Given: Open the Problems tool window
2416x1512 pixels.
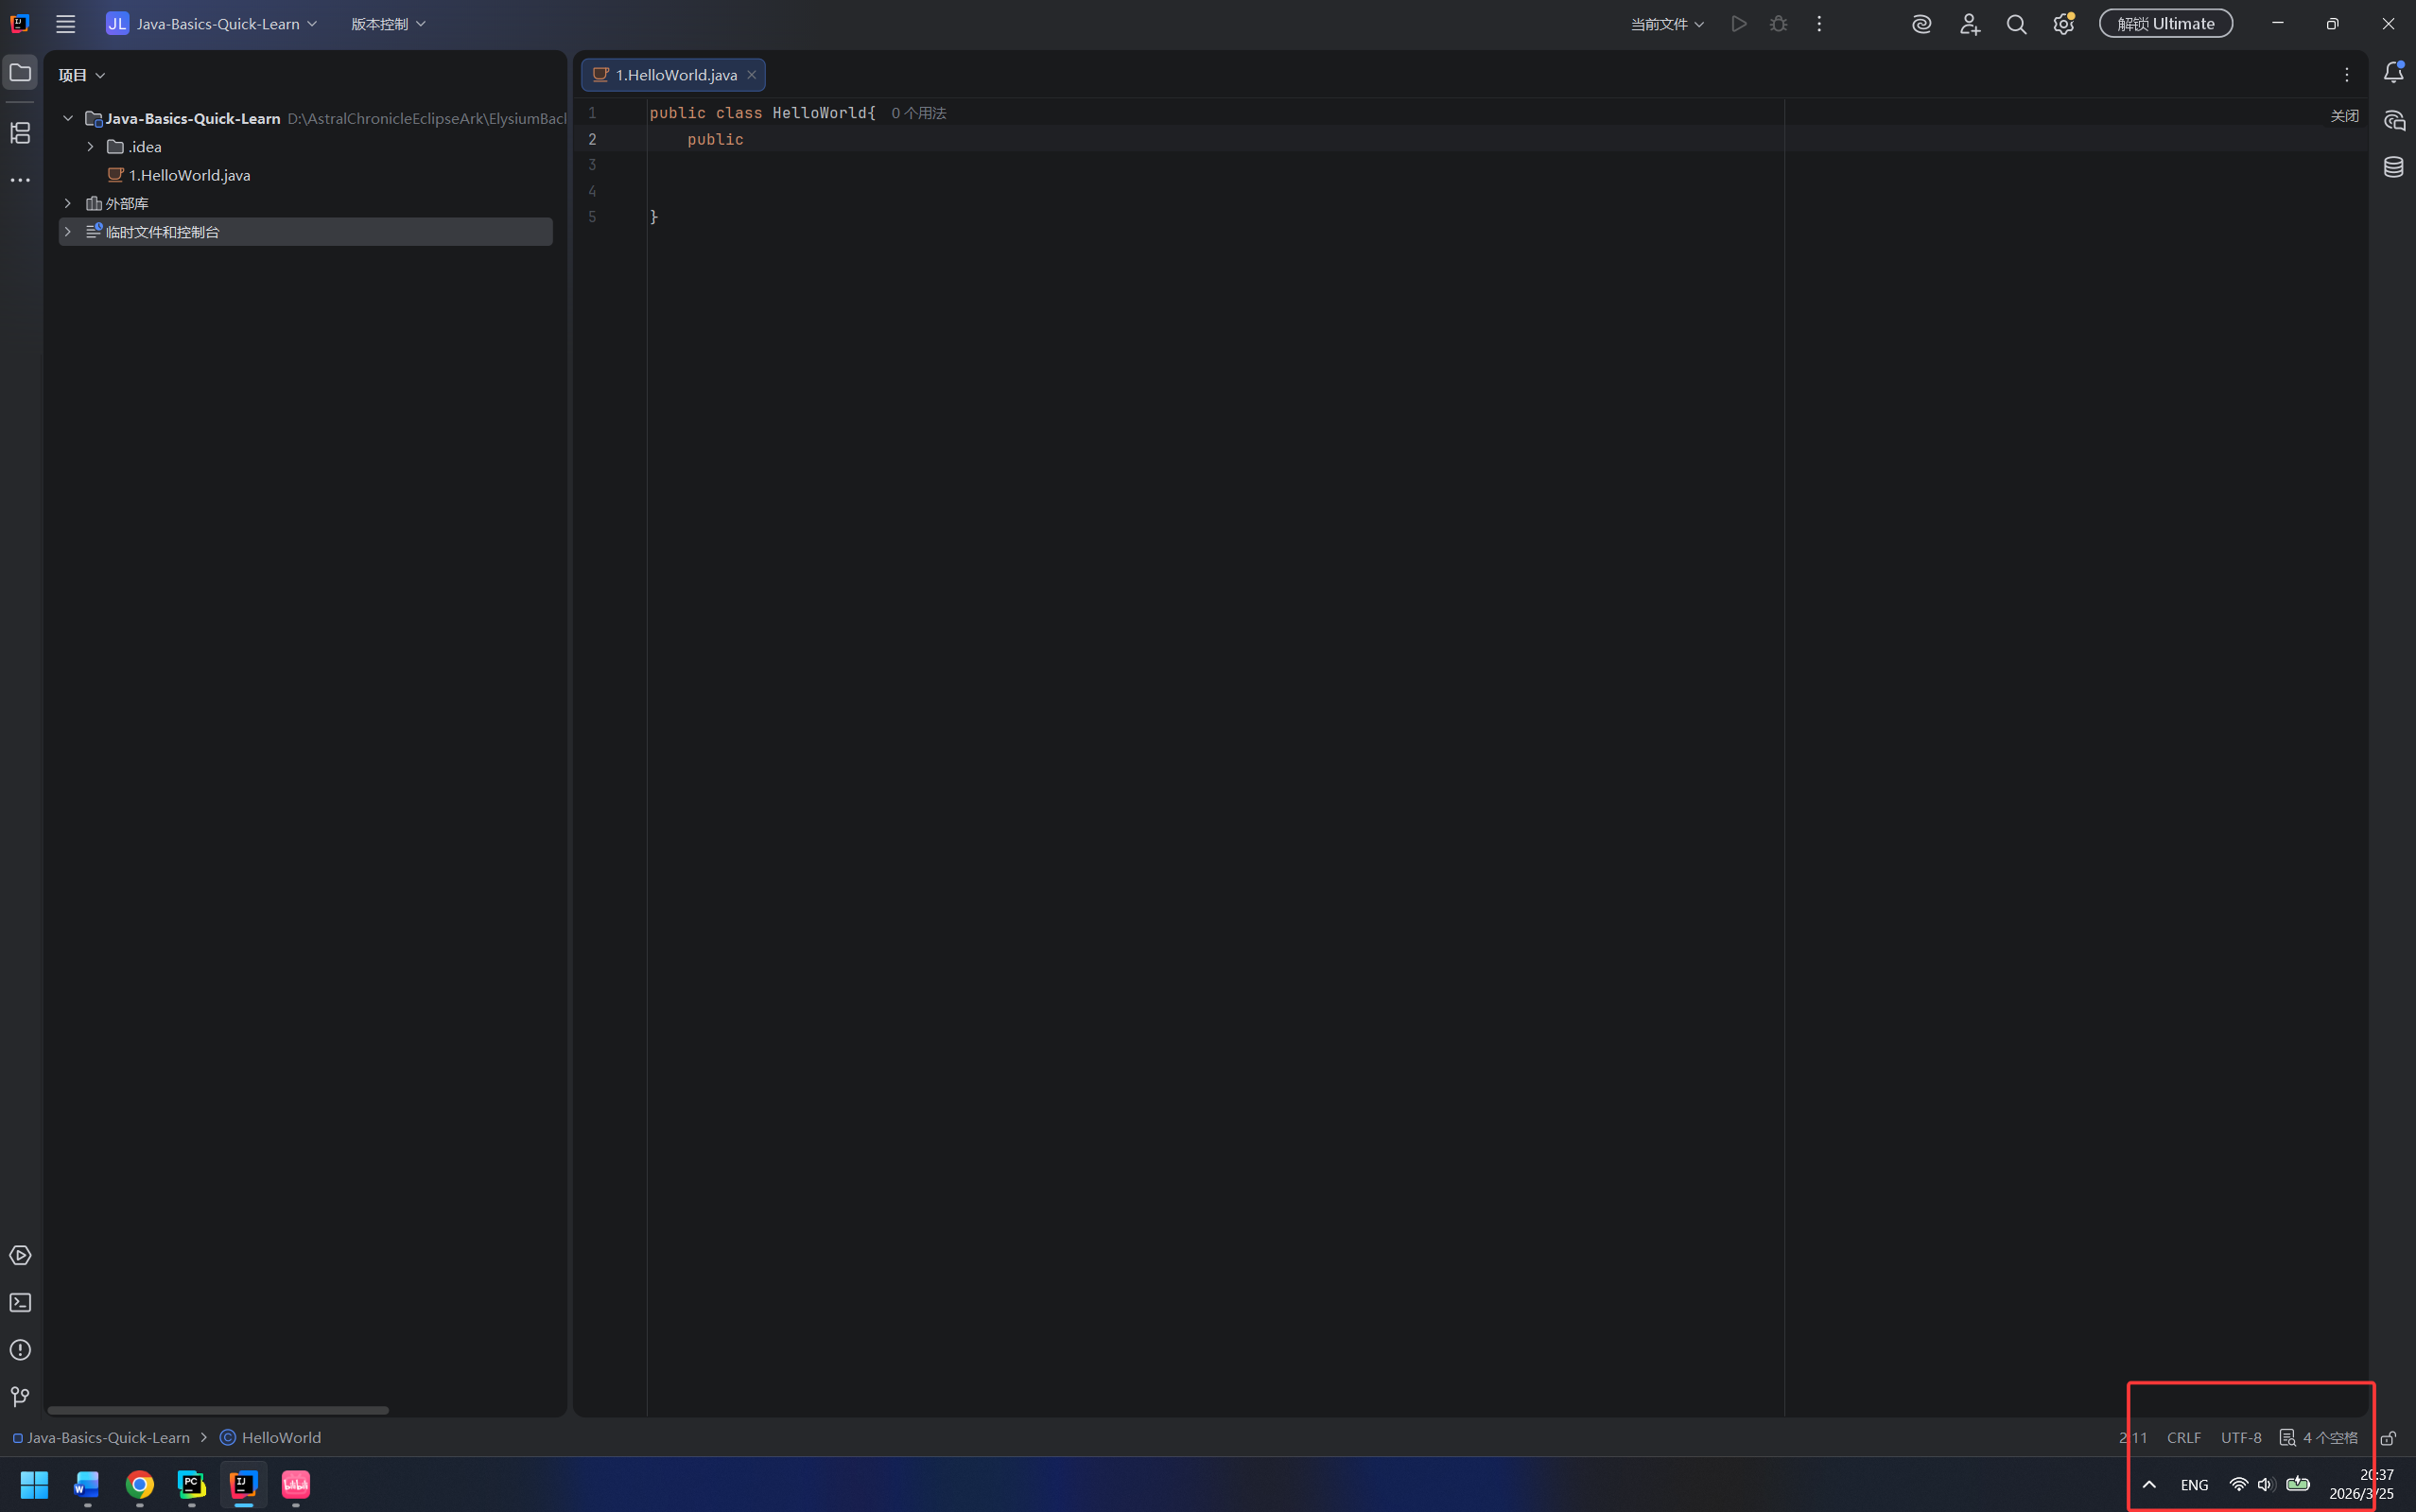Looking at the screenshot, I should (20, 1350).
